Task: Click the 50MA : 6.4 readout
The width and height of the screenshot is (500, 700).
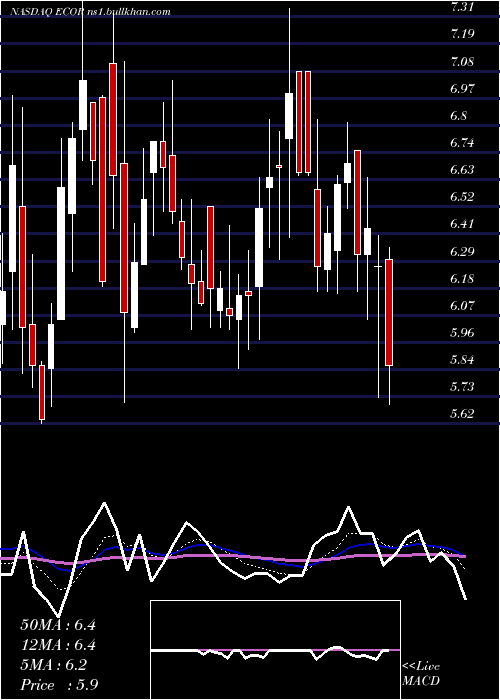Action: pyautogui.click(x=58, y=625)
